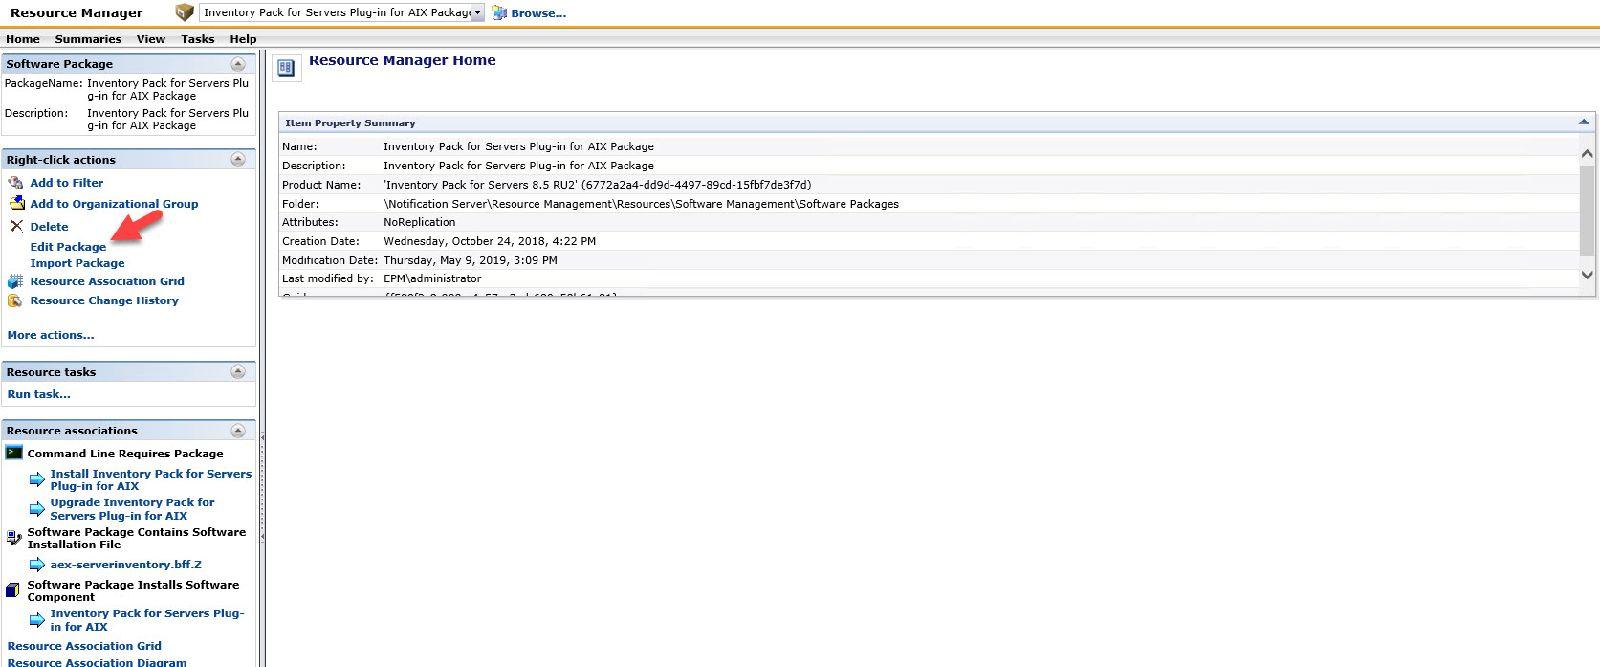Click Run task... link
The image size is (1600, 667).
39,394
